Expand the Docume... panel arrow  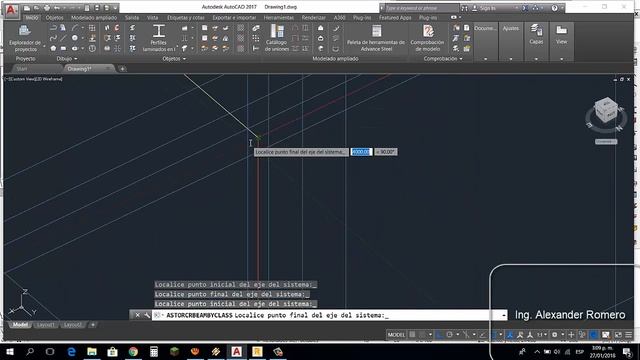click(x=485, y=59)
